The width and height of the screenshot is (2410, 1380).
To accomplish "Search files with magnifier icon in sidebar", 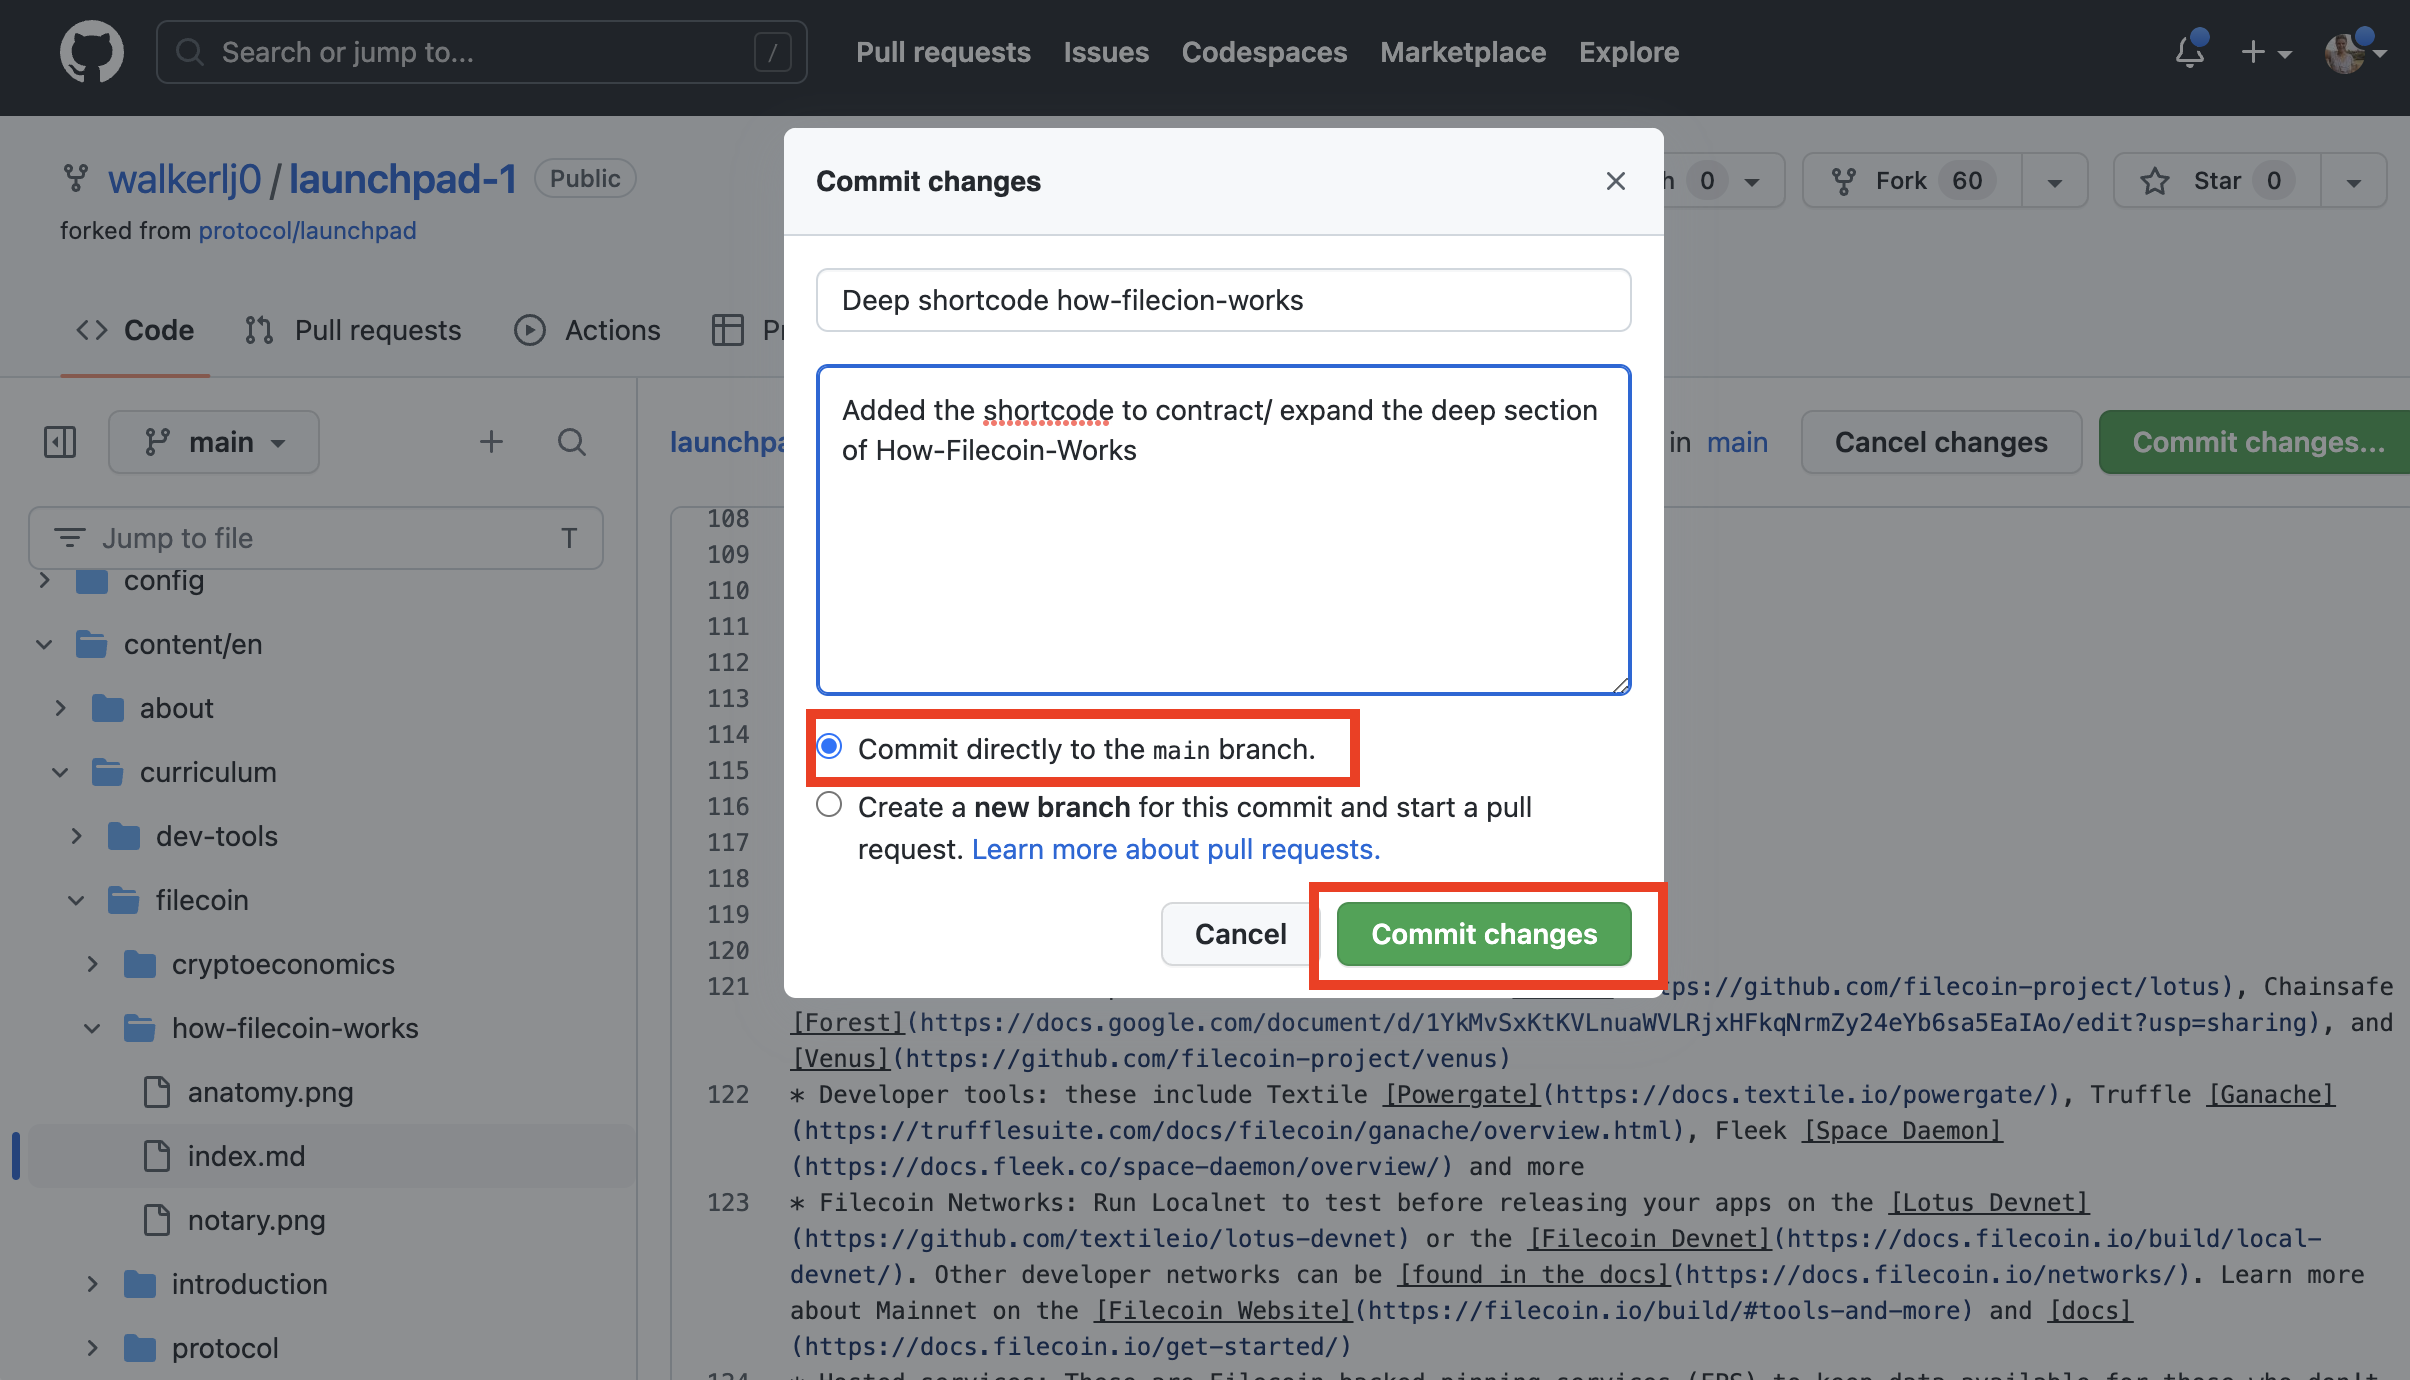I will [x=571, y=442].
